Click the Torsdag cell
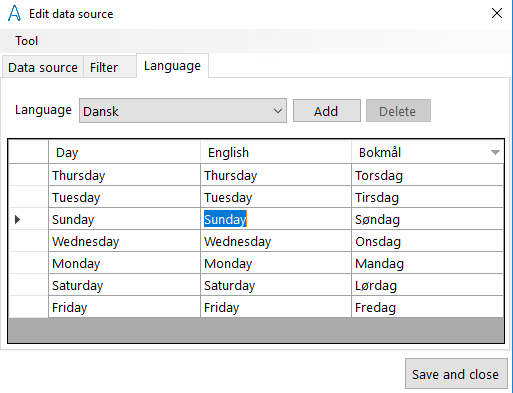 tap(427, 175)
